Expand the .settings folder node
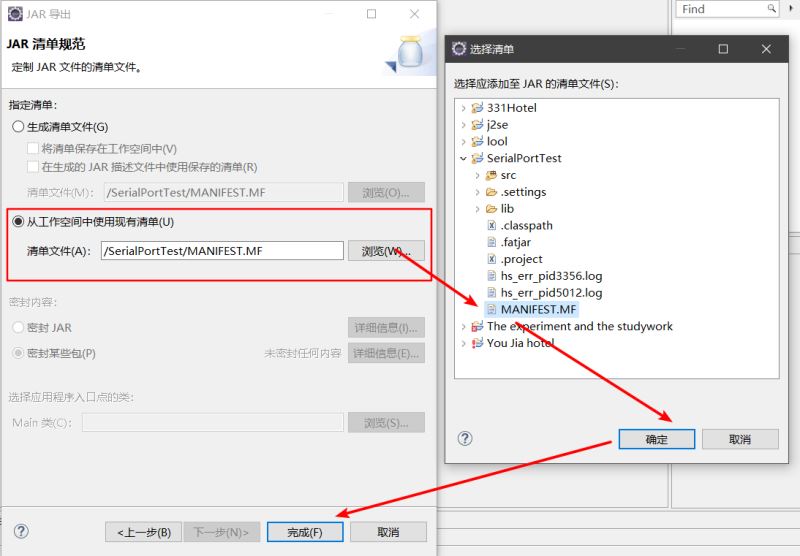This screenshot has width=800, height=556. [478, 192]
